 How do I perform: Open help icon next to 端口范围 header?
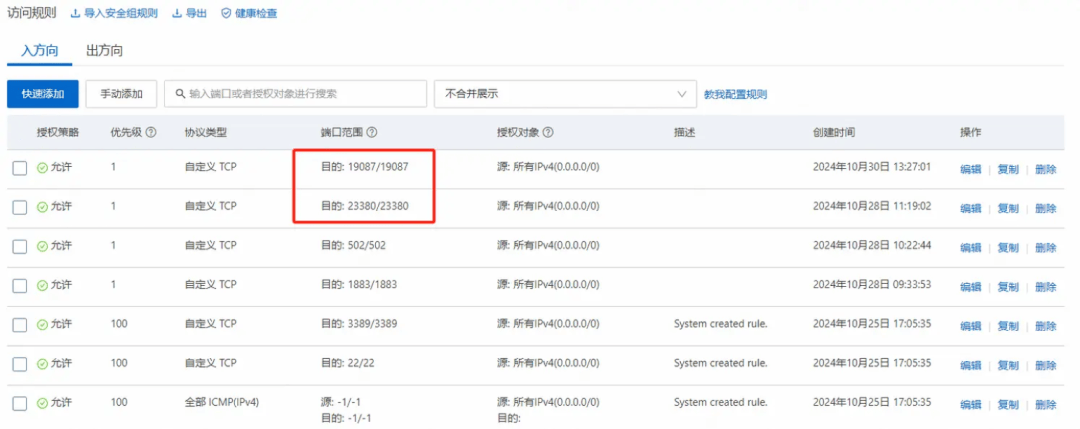pos(371,132)
